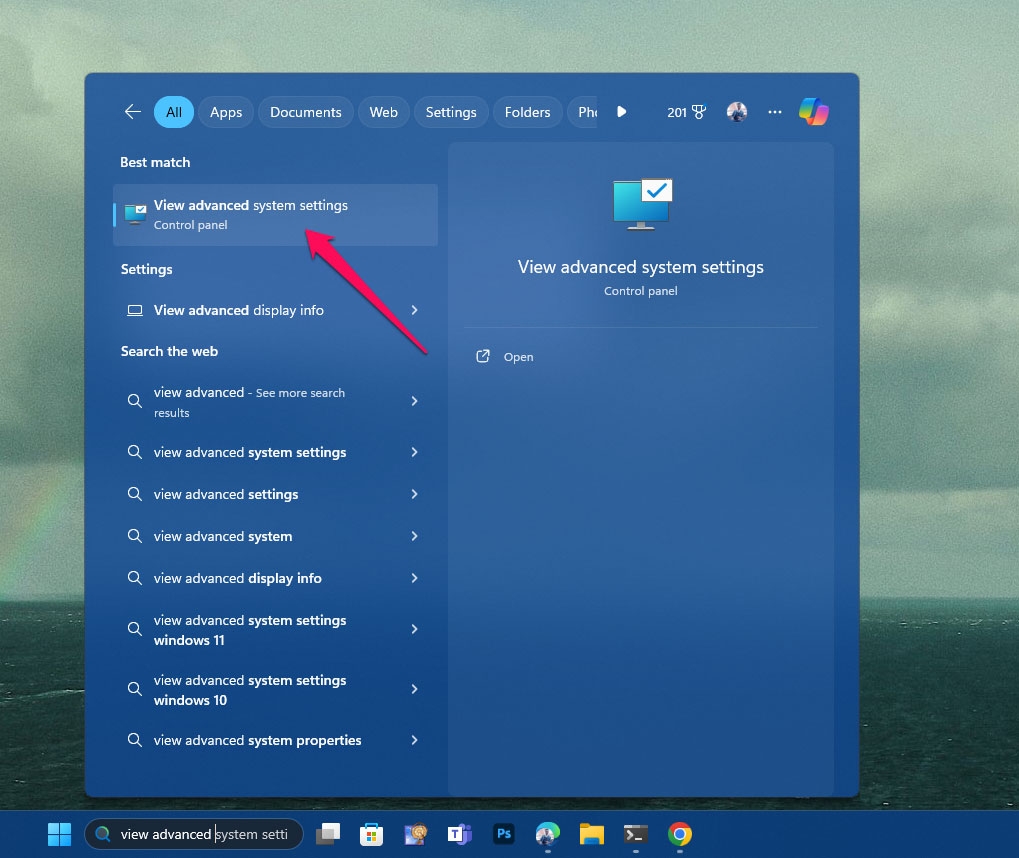This screenshot has height=858, width=1019.
Task: Open Photoshop from the taskbar
Action: [x=504, y=834]
